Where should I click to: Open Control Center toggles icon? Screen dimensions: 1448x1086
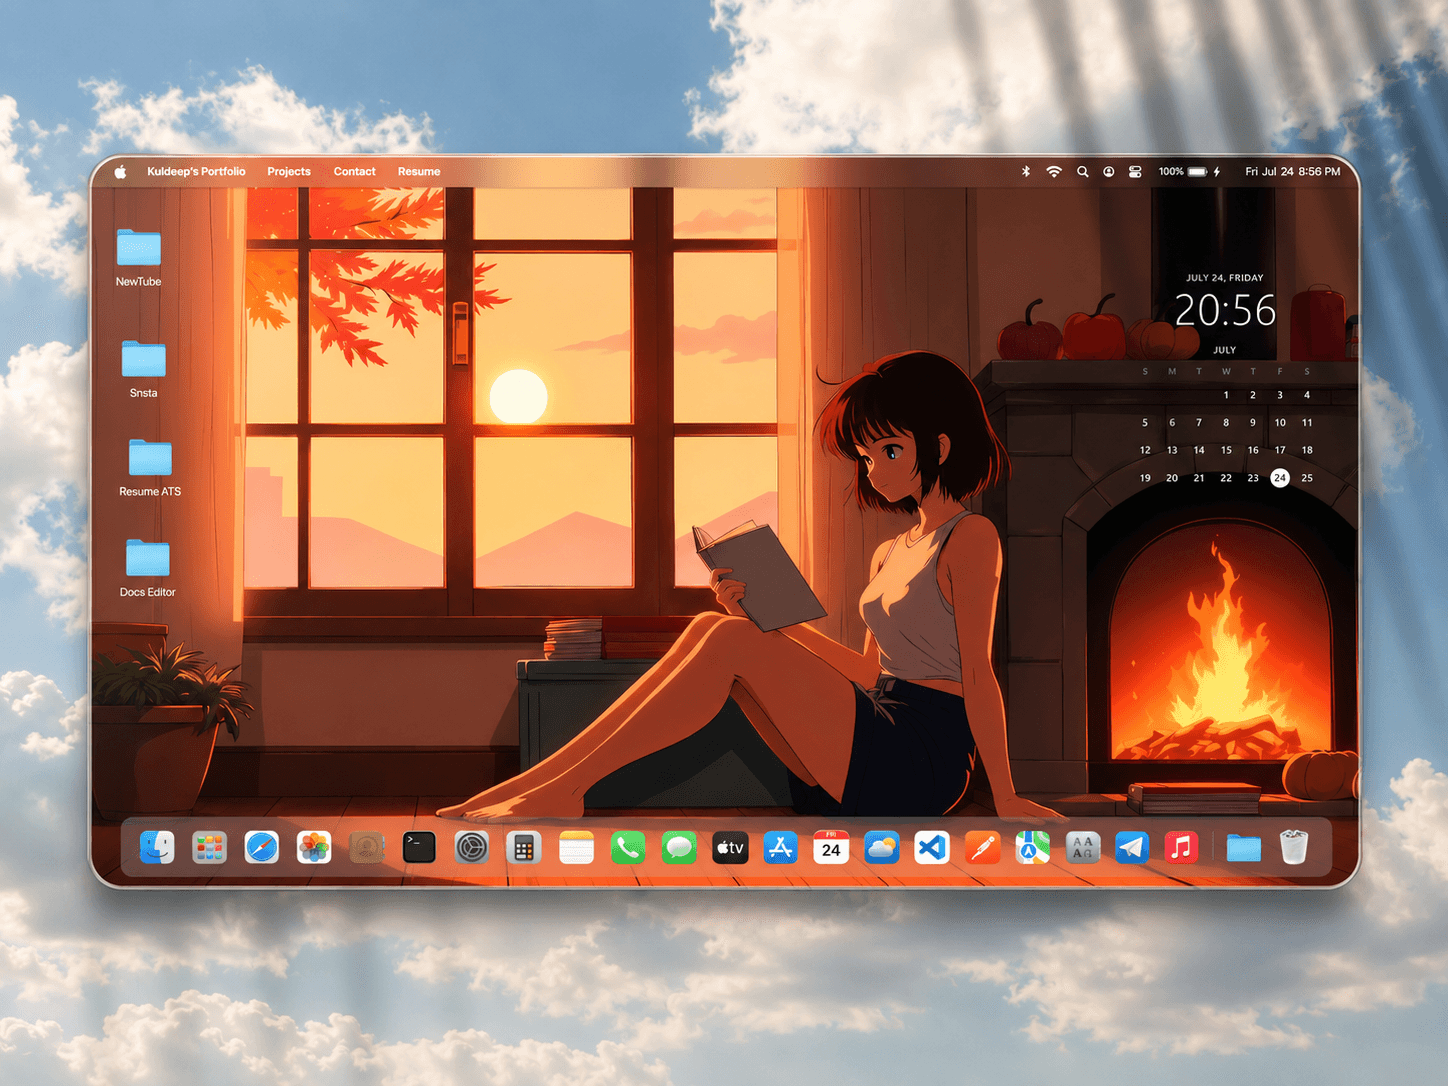pyautogui.click(x=1135, y=172)
